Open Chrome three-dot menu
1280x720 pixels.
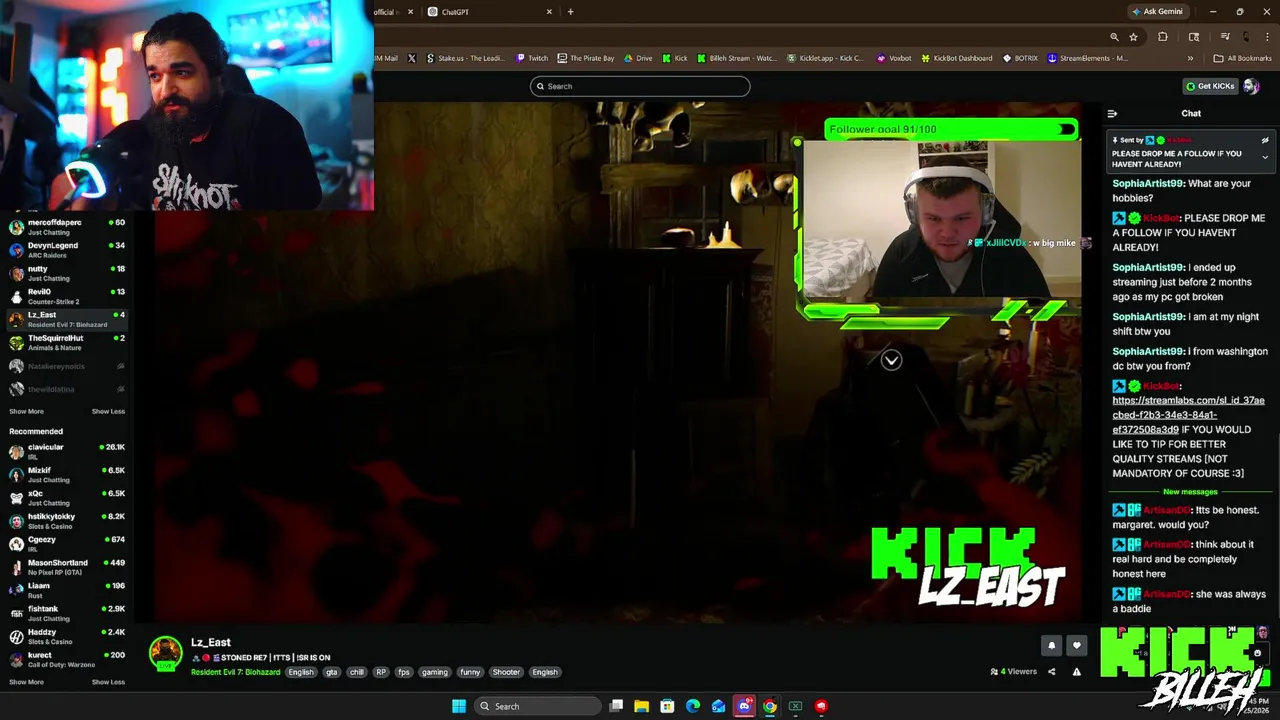(x=1267, y=37)
